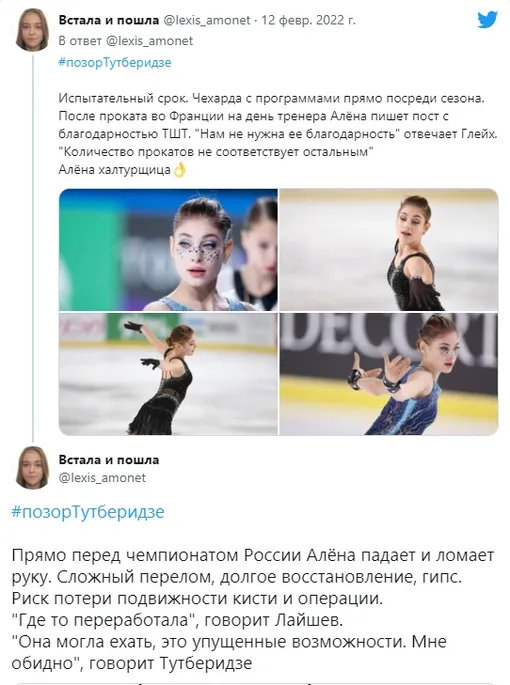The width and height of the screenshot is (510, 685).
Task: Click the top display name Встала и пошла
Action: pyautogui.click(x=108, y=20)
